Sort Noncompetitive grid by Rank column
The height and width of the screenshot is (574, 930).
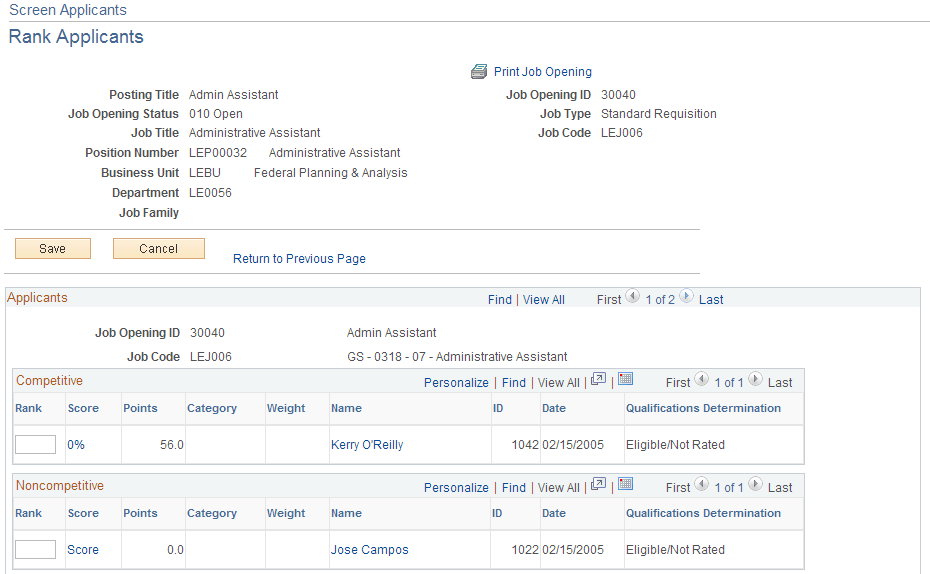[x=28, y=513]
